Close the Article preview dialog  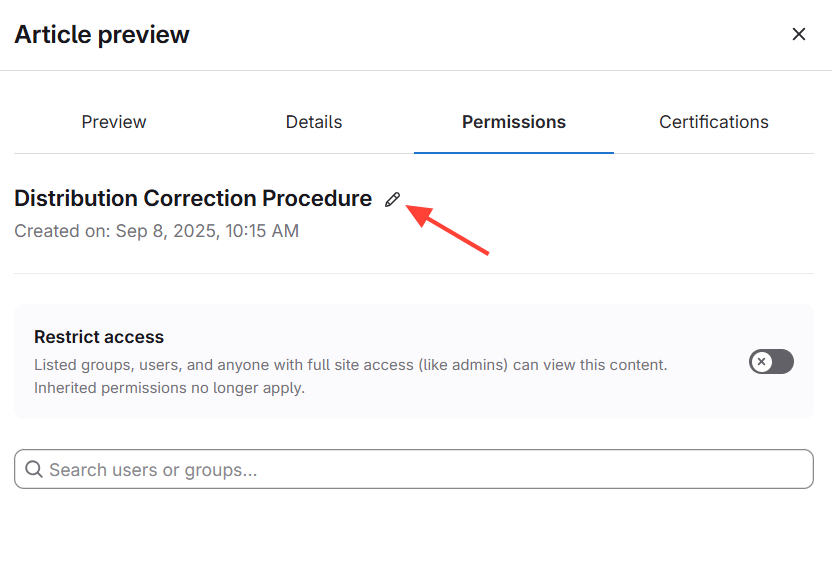(799, 34)
